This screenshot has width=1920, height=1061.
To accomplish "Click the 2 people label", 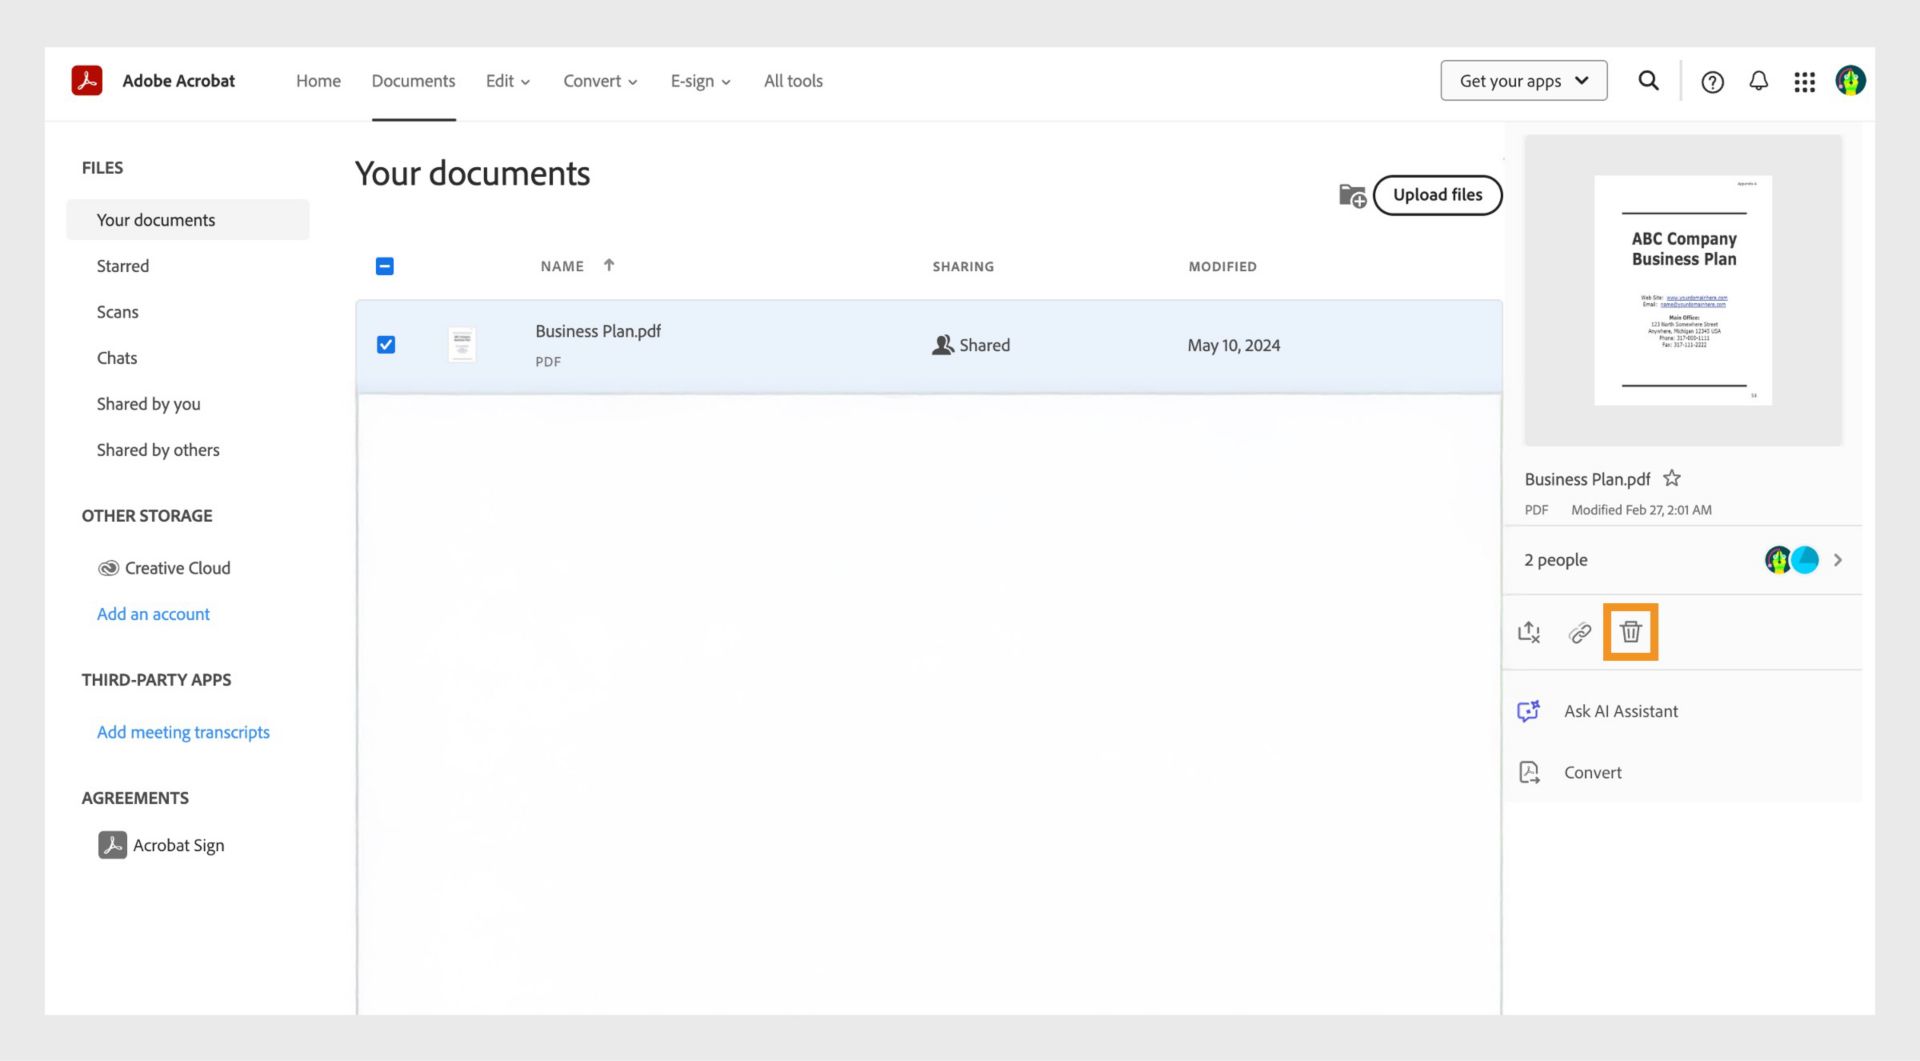I will pos(1555,560).
